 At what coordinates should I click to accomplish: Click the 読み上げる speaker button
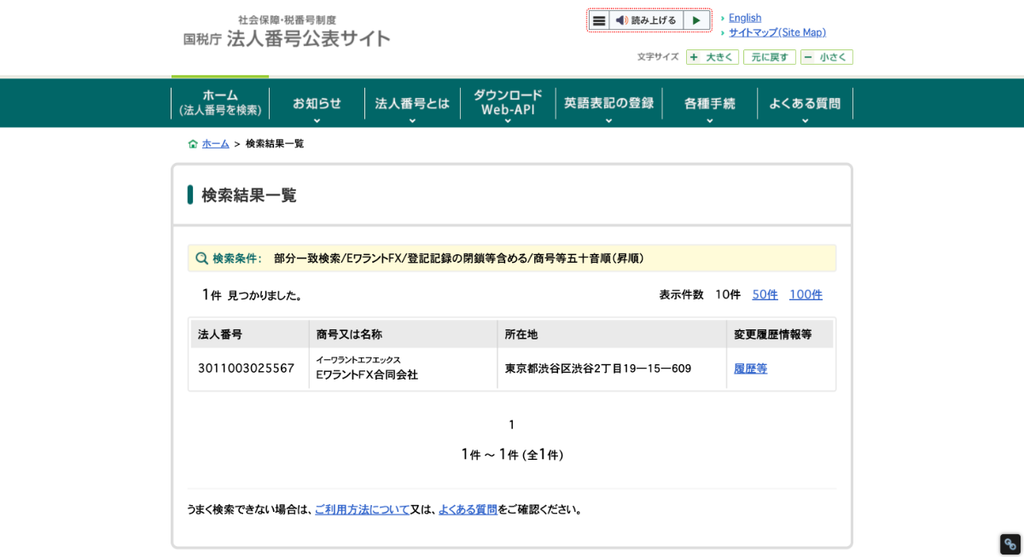coord(646,20)
